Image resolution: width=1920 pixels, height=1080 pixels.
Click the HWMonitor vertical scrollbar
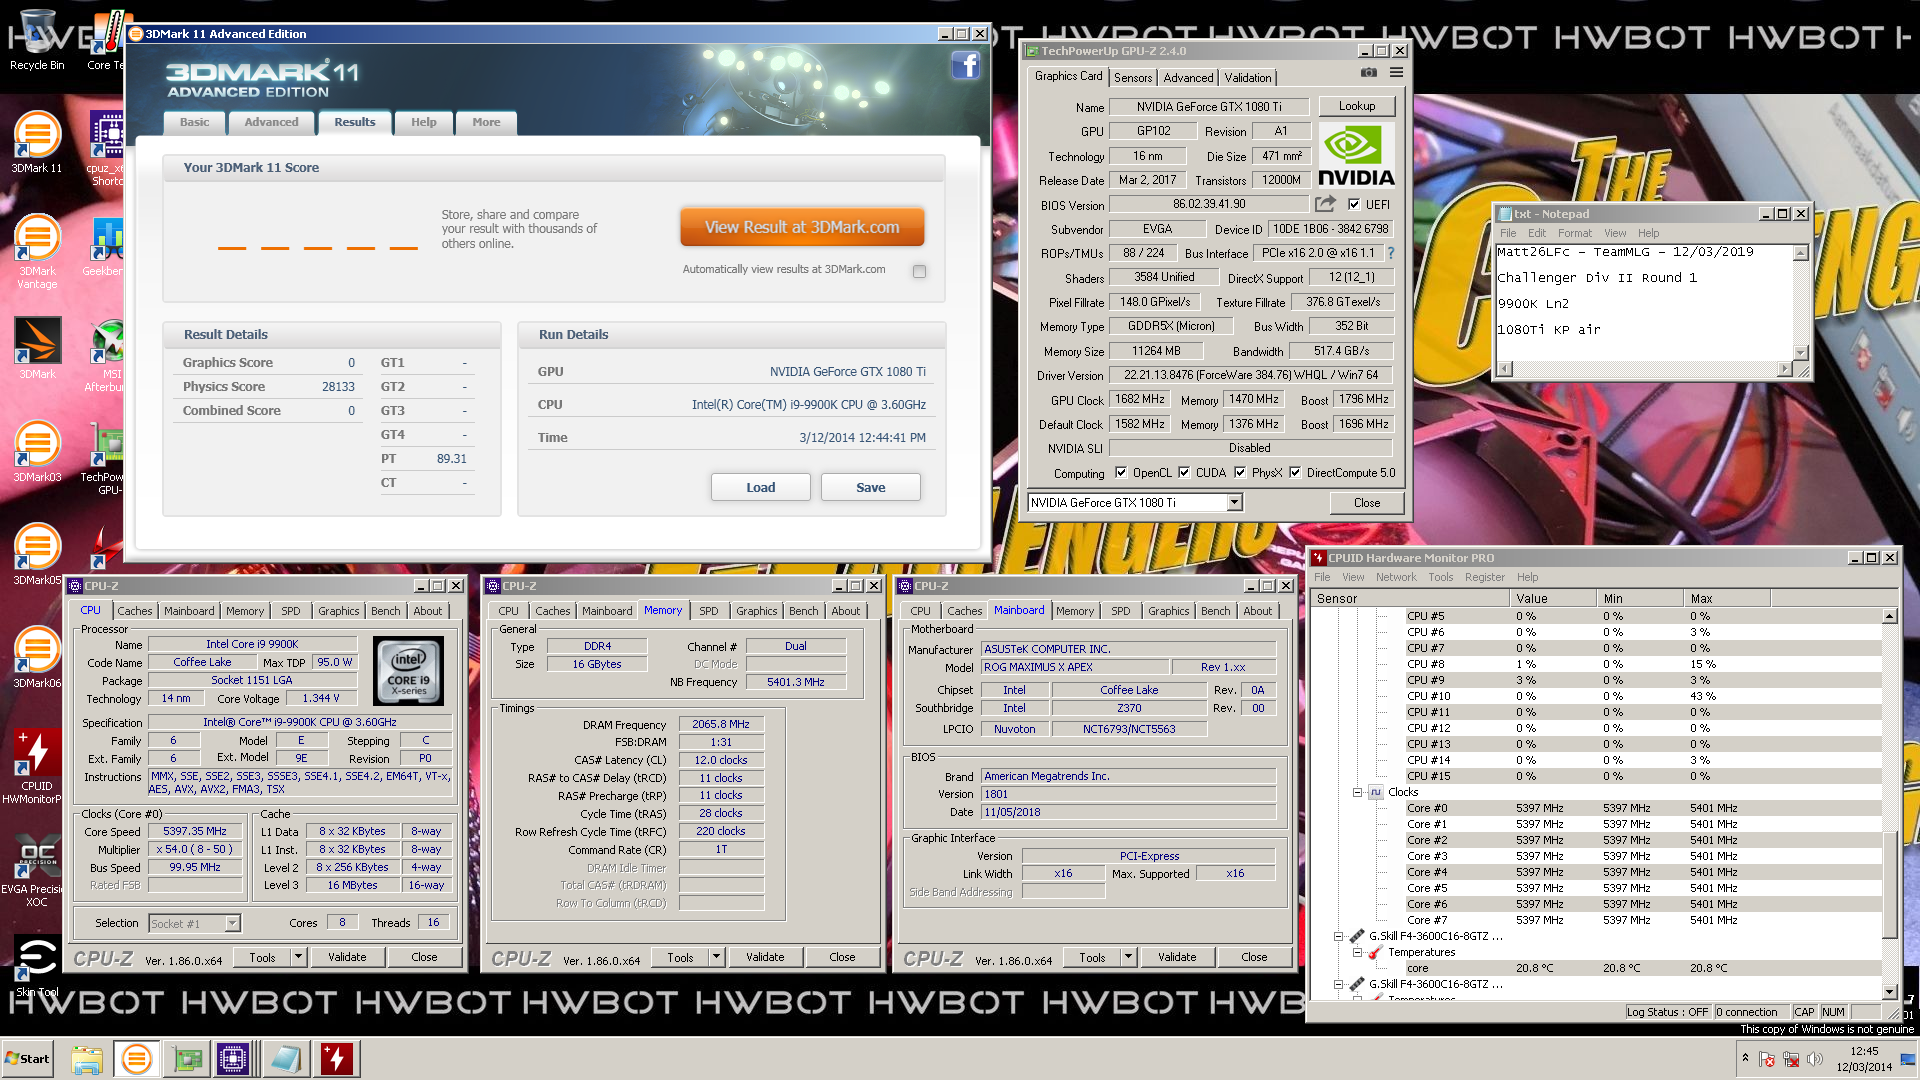pyautogui.click(x=1889, y=805)
